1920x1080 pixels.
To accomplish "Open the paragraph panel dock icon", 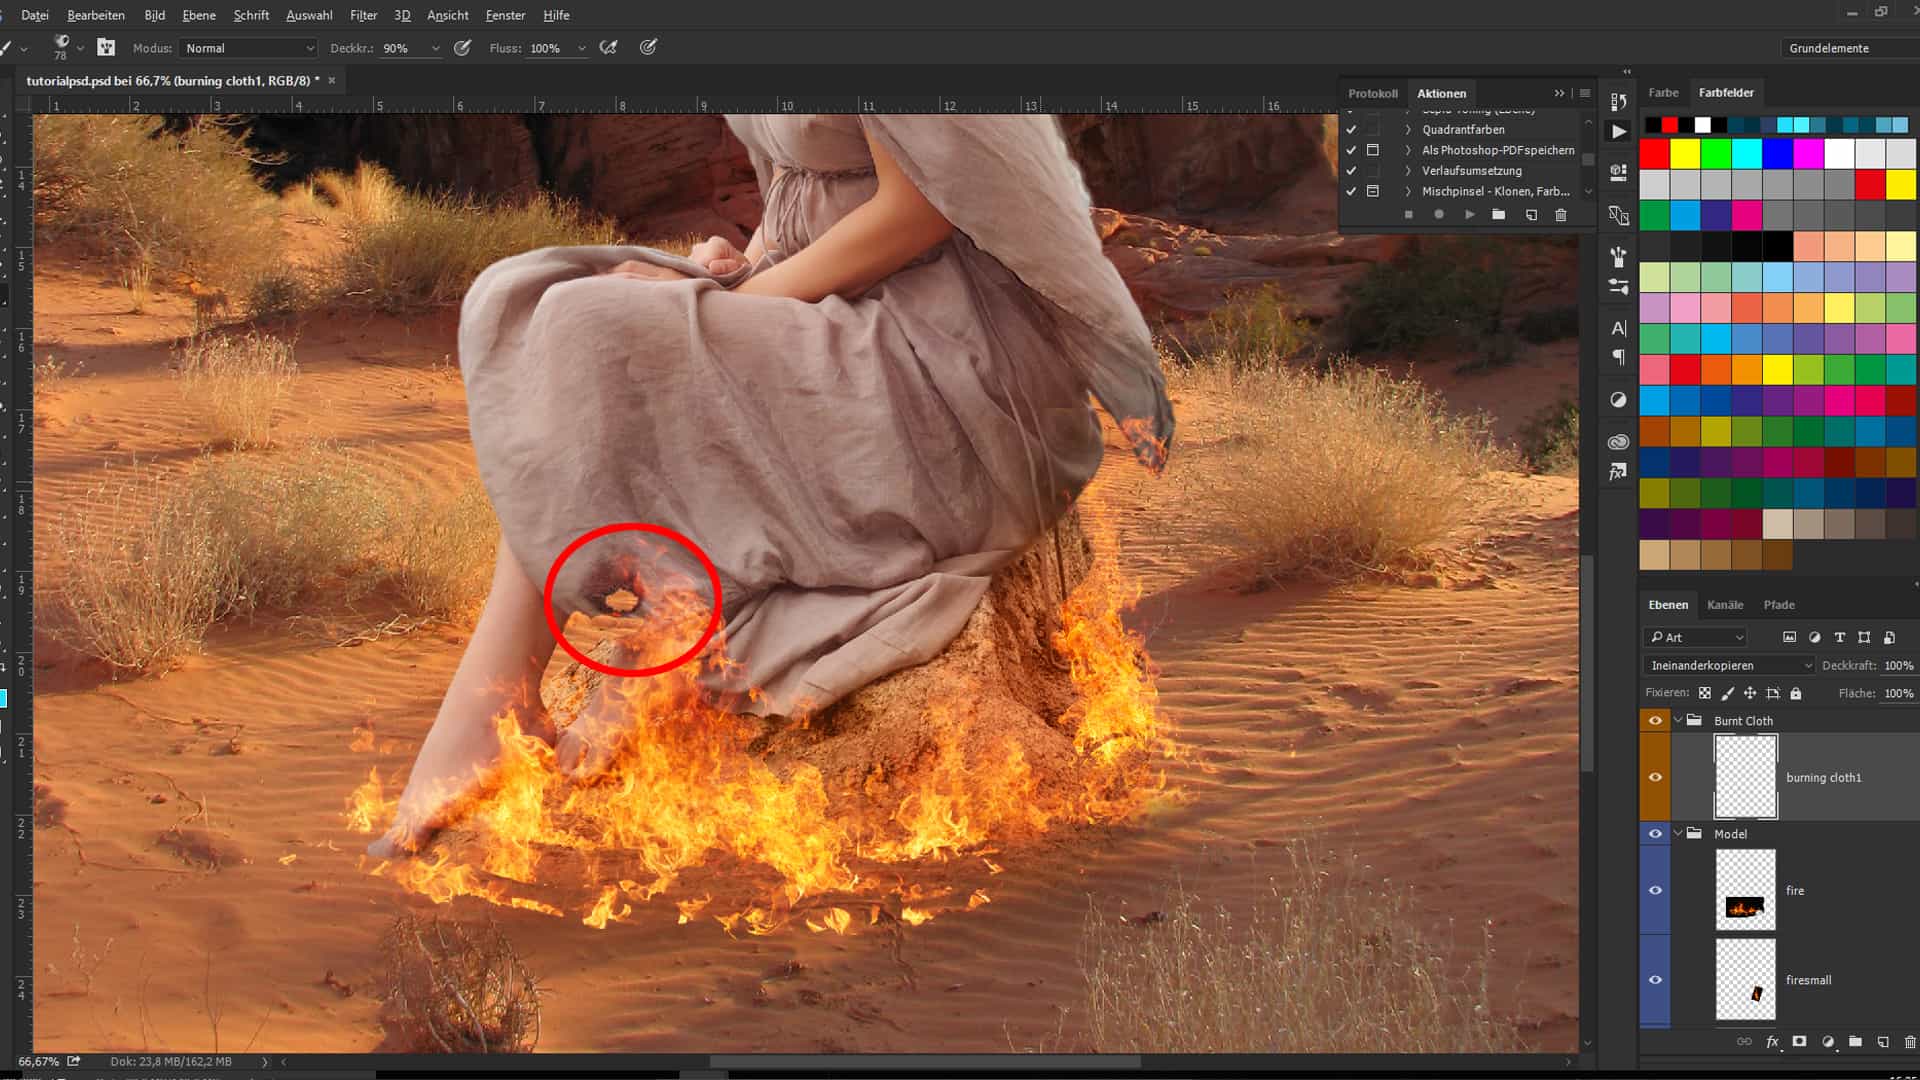I will 1618,357.
